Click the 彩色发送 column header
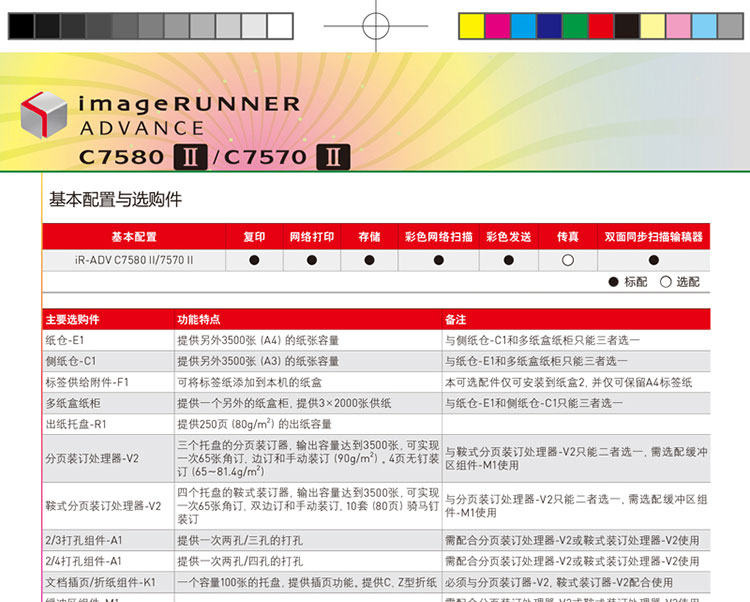 (509, 237)
